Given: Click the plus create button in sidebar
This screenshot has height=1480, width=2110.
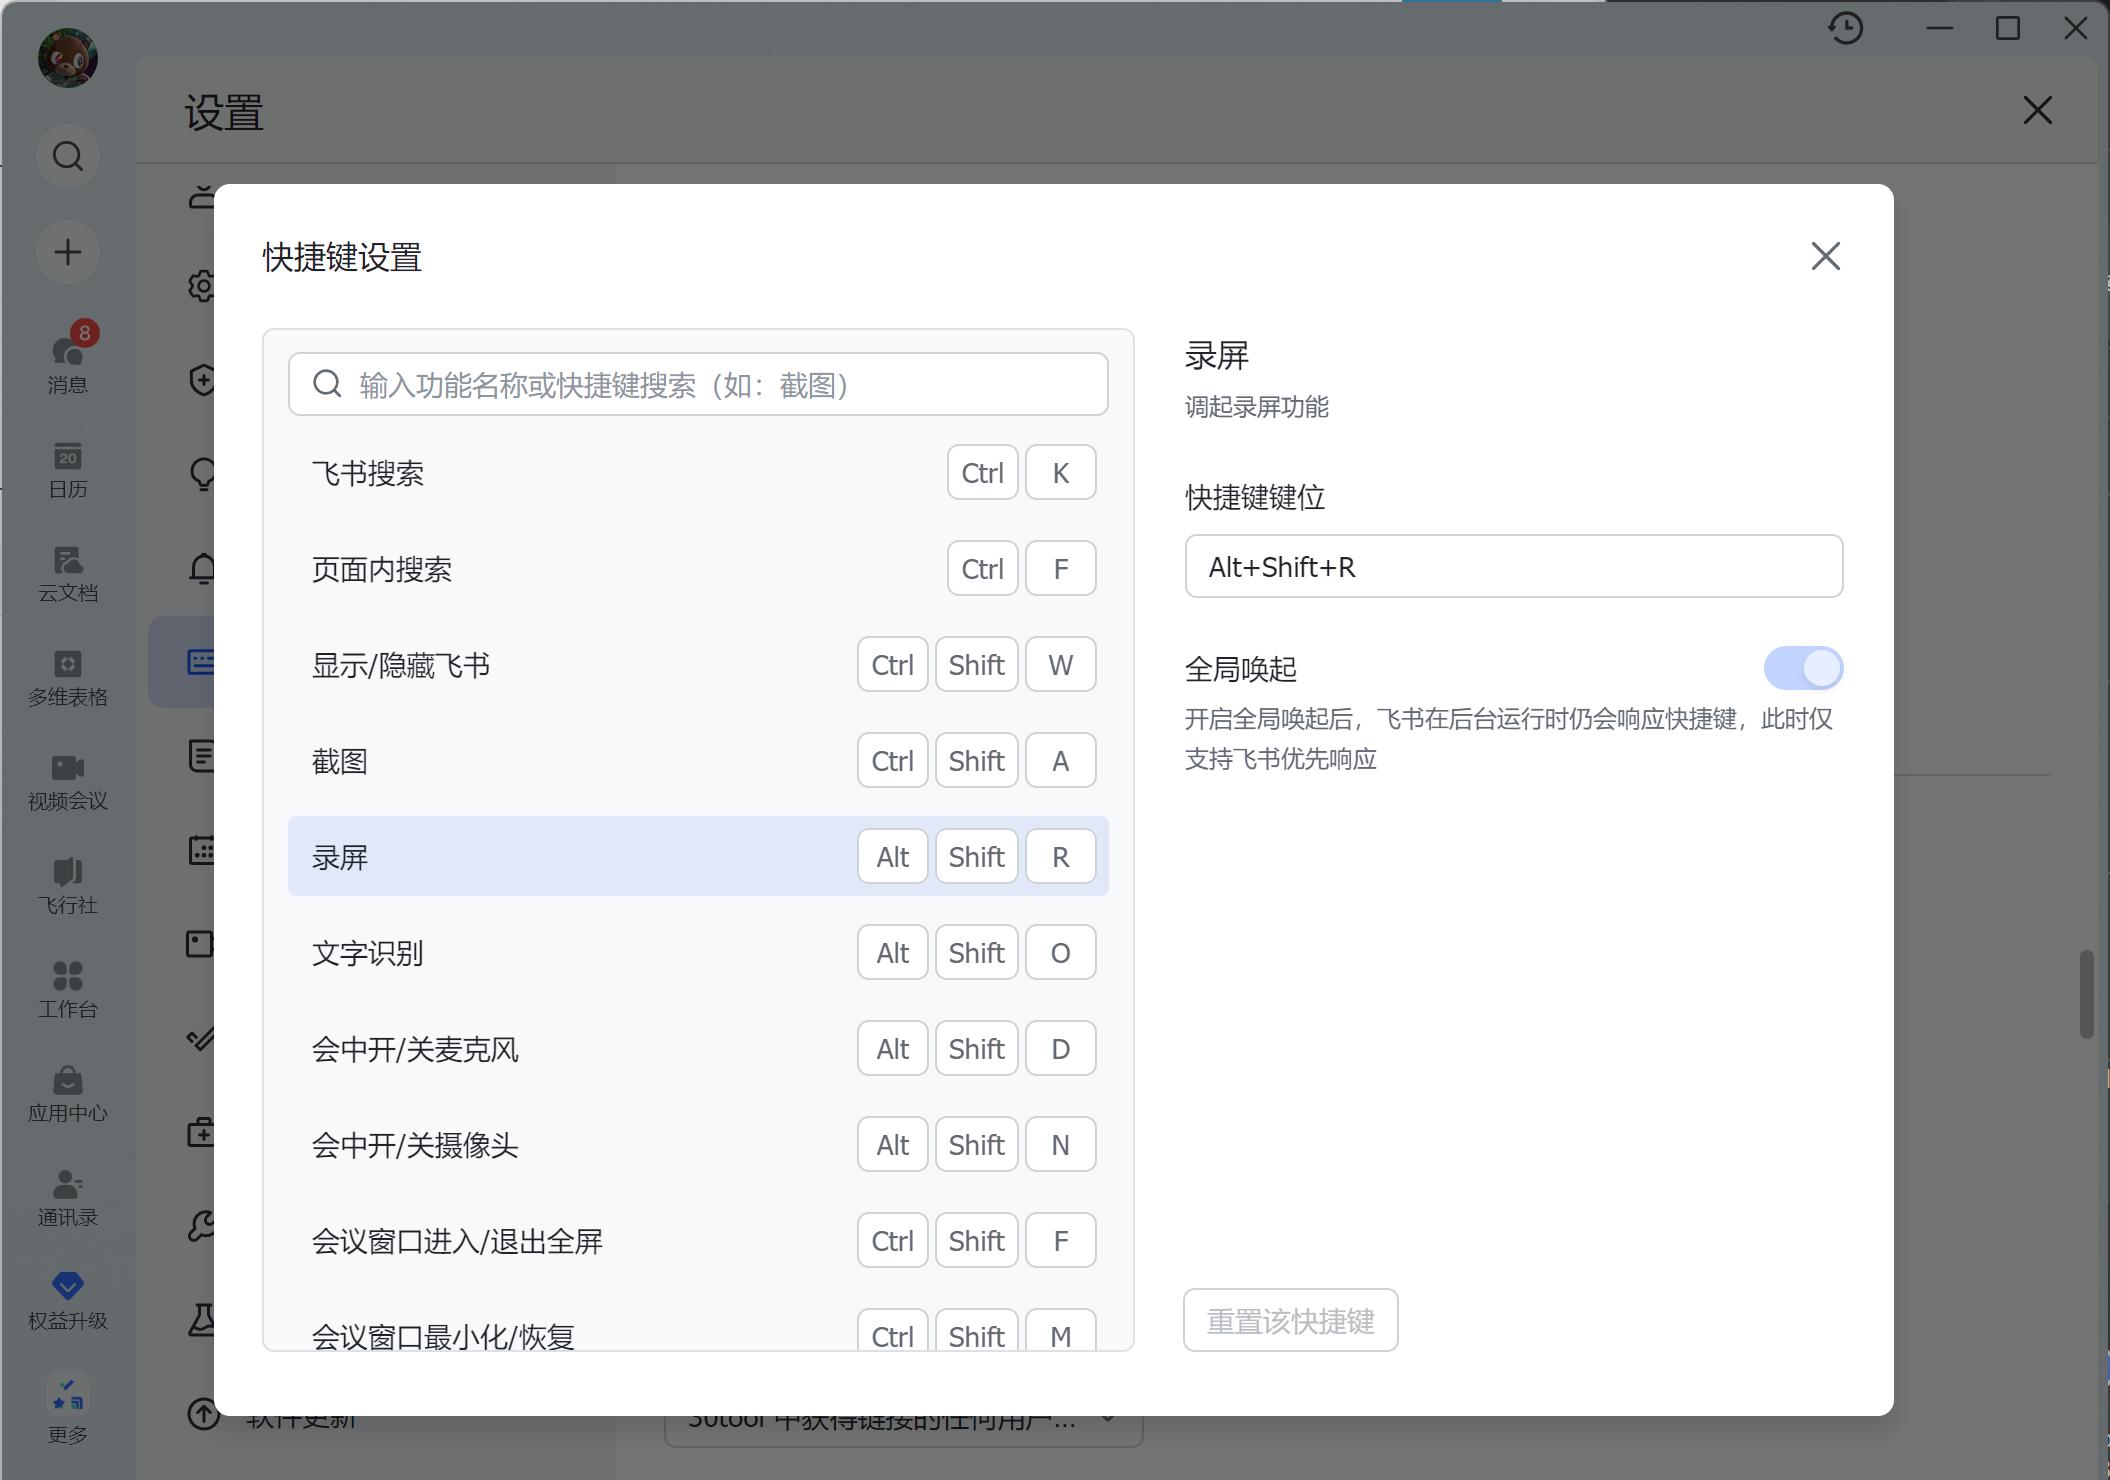Looking at the screenshot, I should coord(67,252).
